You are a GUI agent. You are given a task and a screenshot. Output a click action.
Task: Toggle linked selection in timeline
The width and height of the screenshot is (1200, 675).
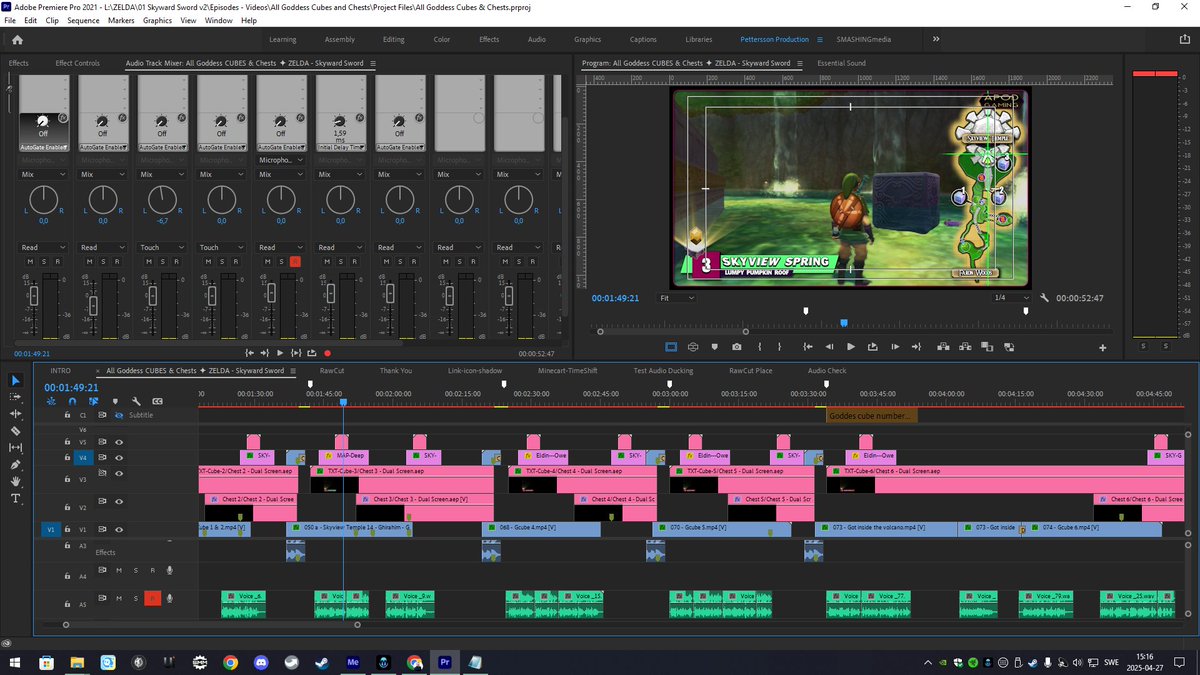pos(93,401)
